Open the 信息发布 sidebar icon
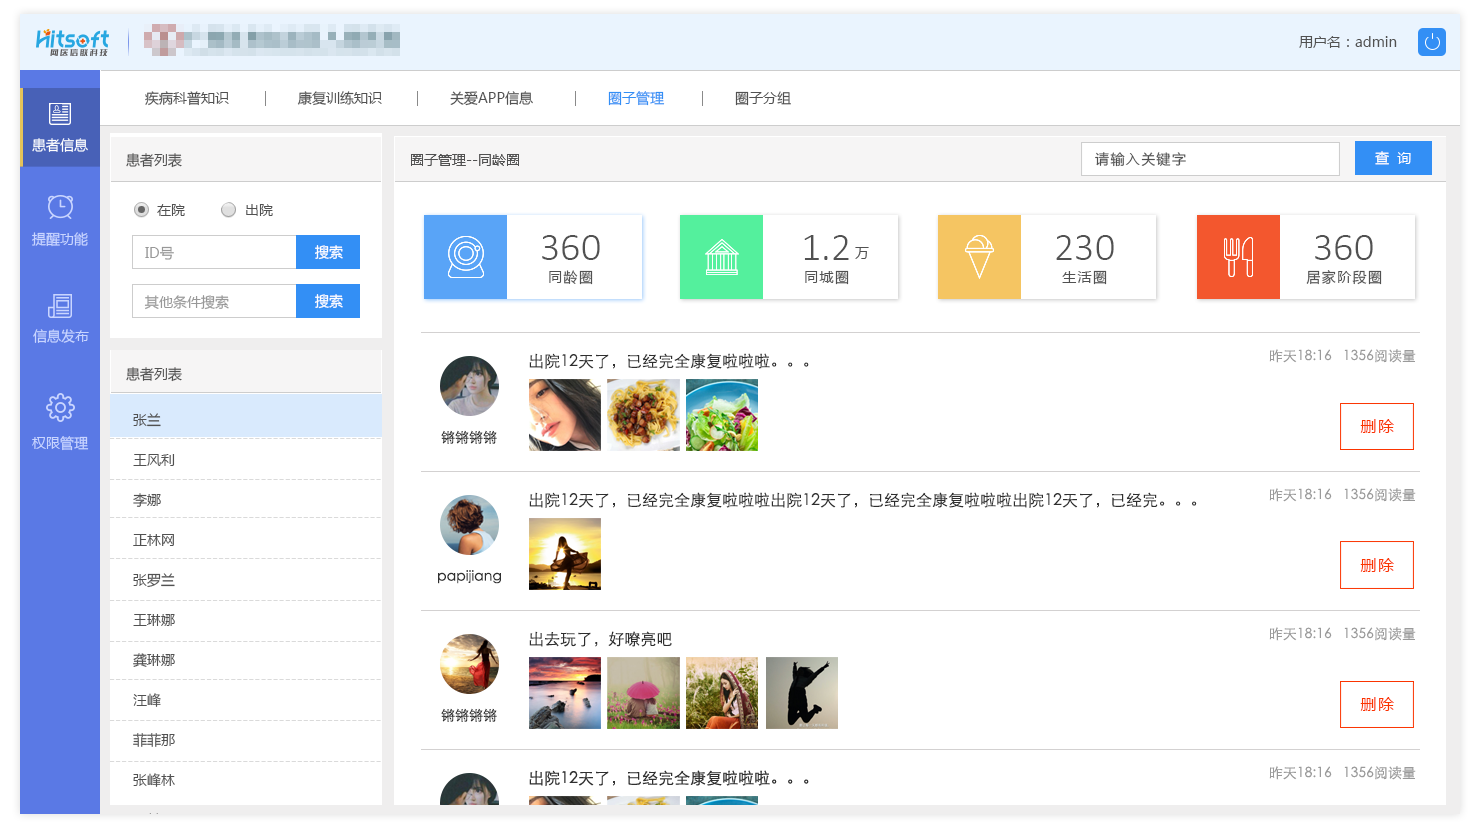This screenshot has width=1478, height=834. [x=60, y=305]
